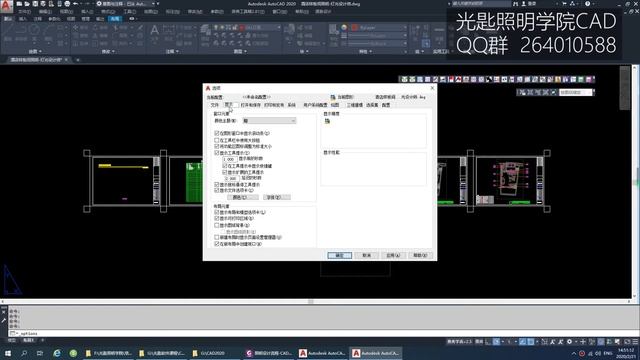Switch to Plot and Publish tab in Options
Image resolution: width=640 pixels, height=360 pixels.
coord(274,105)
